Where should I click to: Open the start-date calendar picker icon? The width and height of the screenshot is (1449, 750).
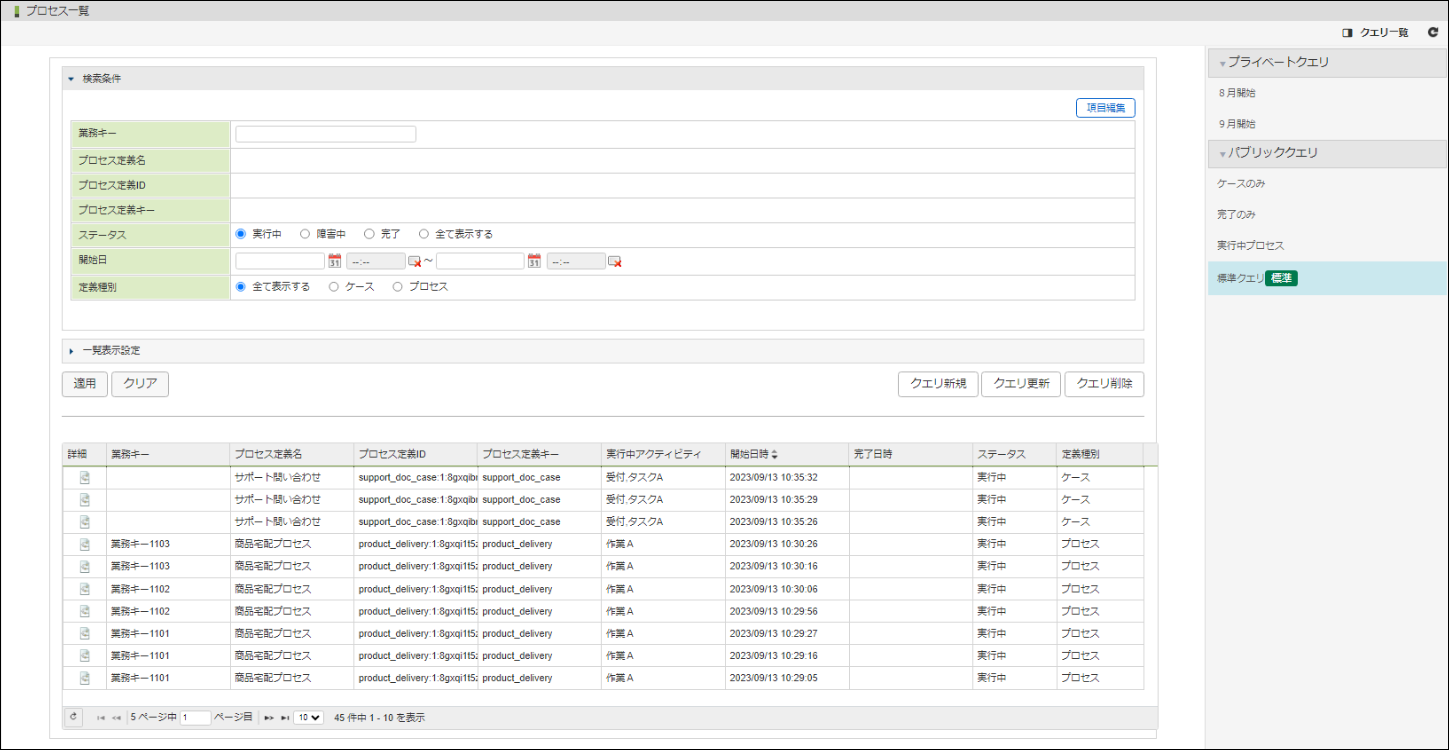pyautogui.click(x=335, y=261)
